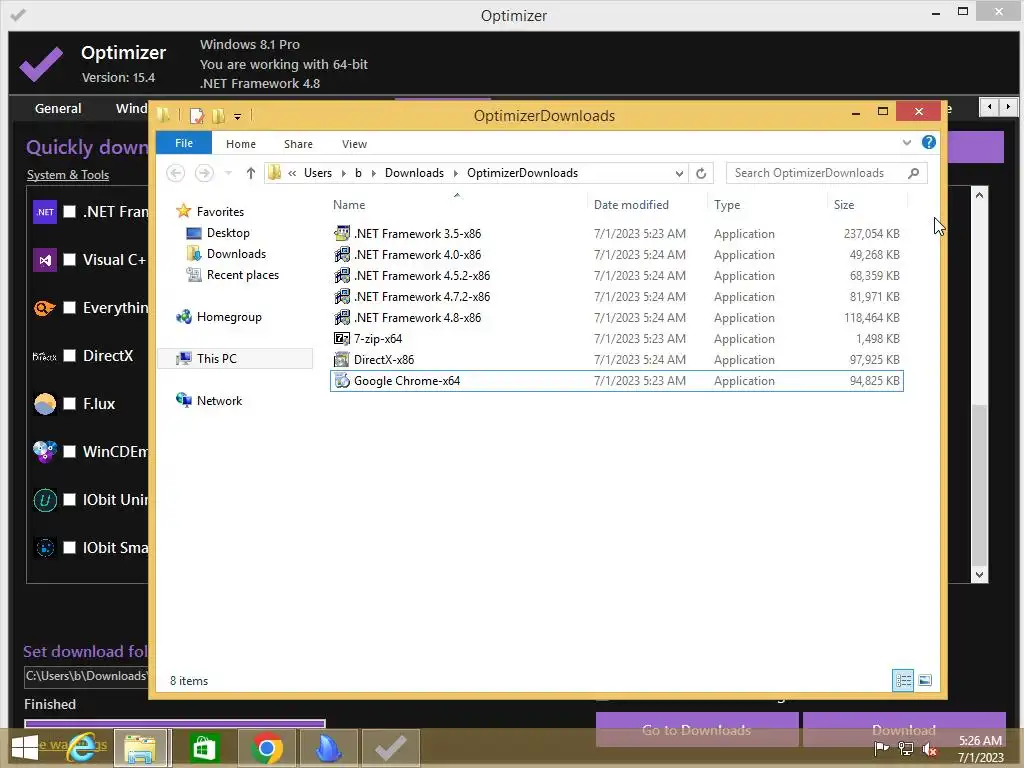Open the File menu in Explorer
Viewport: 1024px width, 768px height.
tap(184, 143)
